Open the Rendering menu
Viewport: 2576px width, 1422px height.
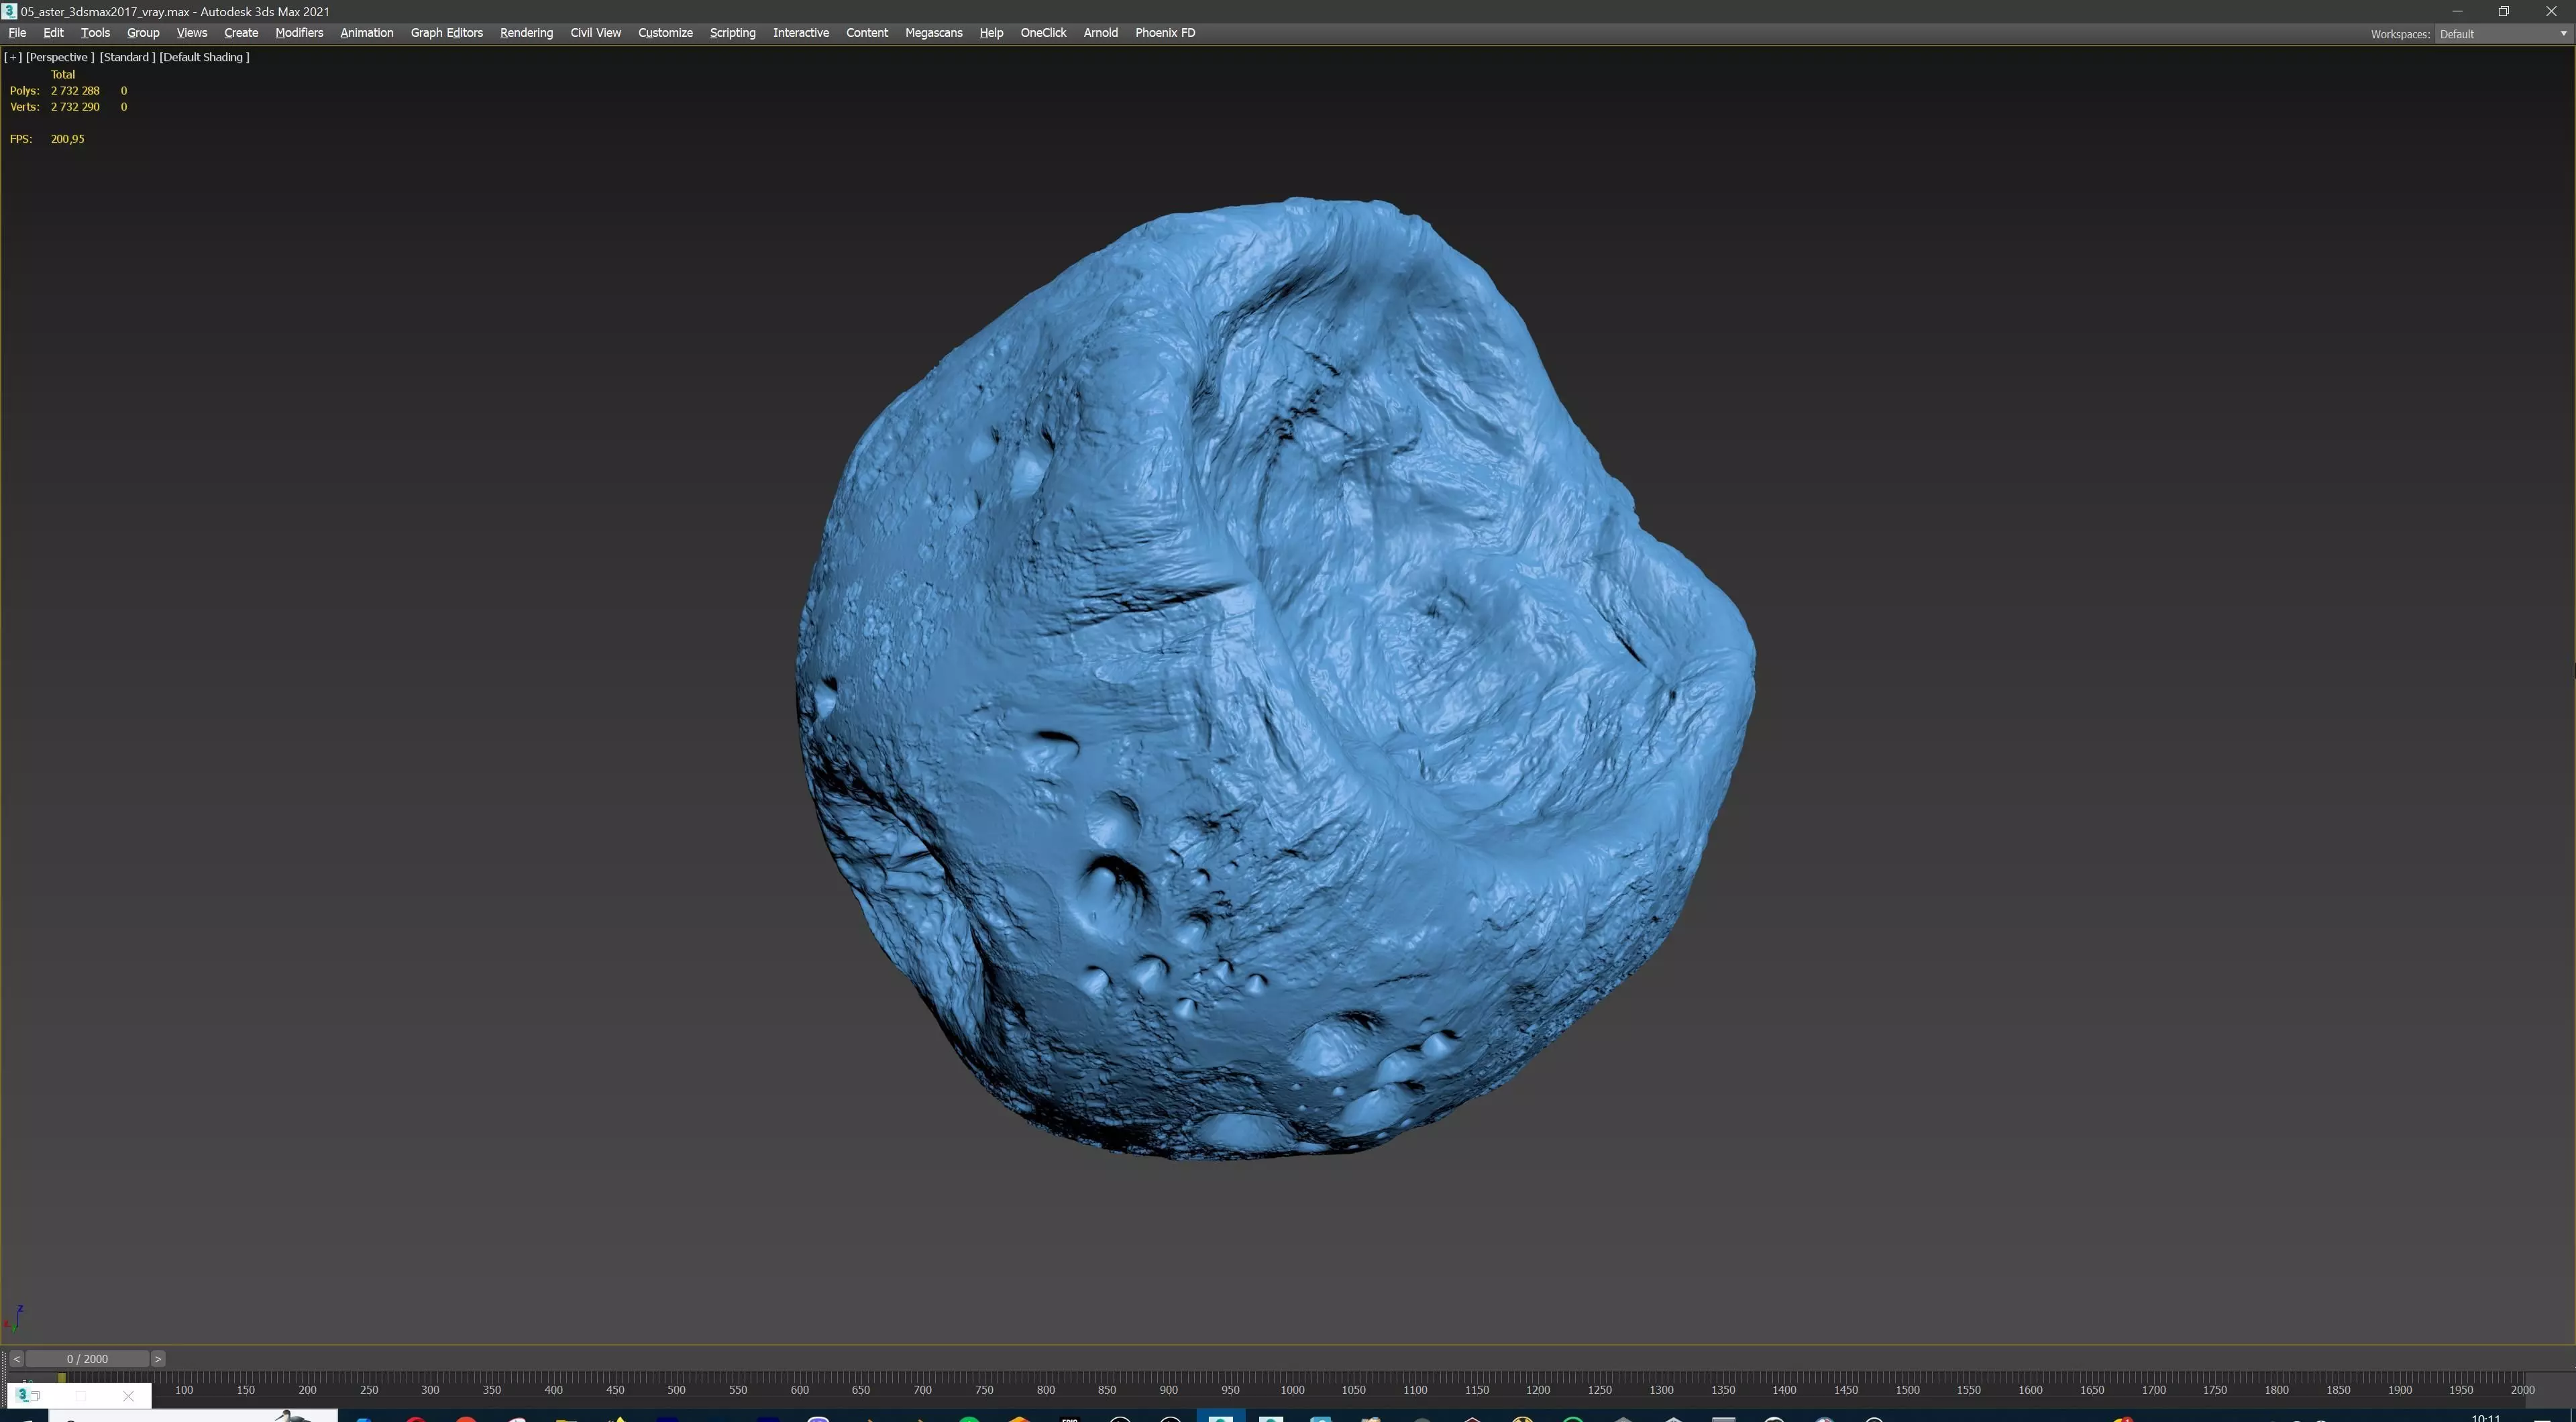click(526, 33)
